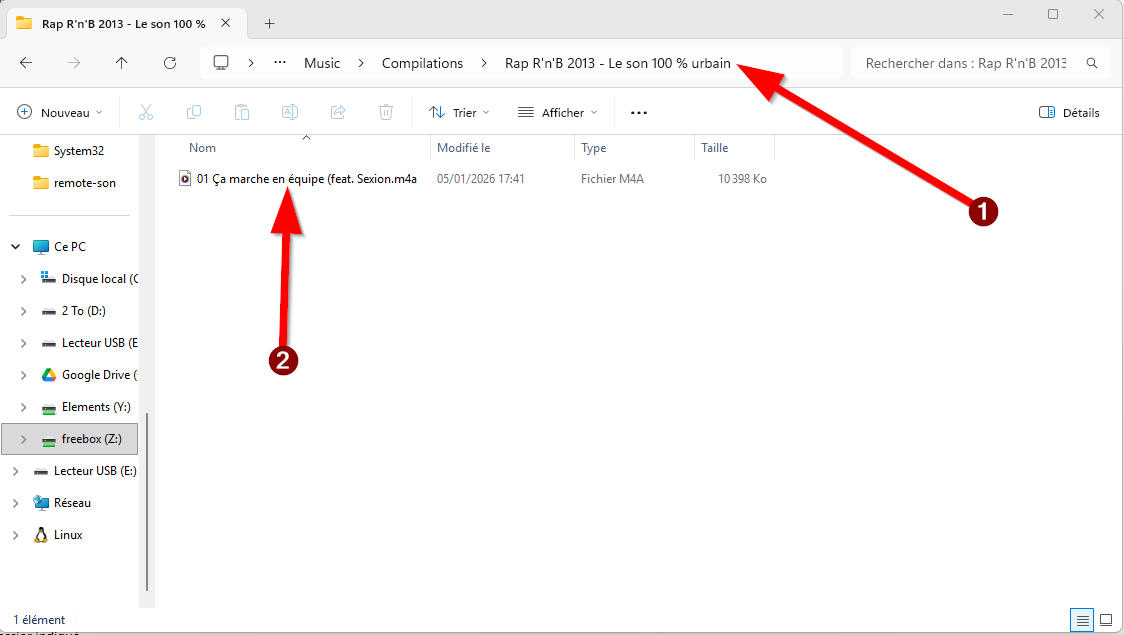Click the Cut scissors icon
This screenshot has height=635, width=1124.
click(146, 112)
